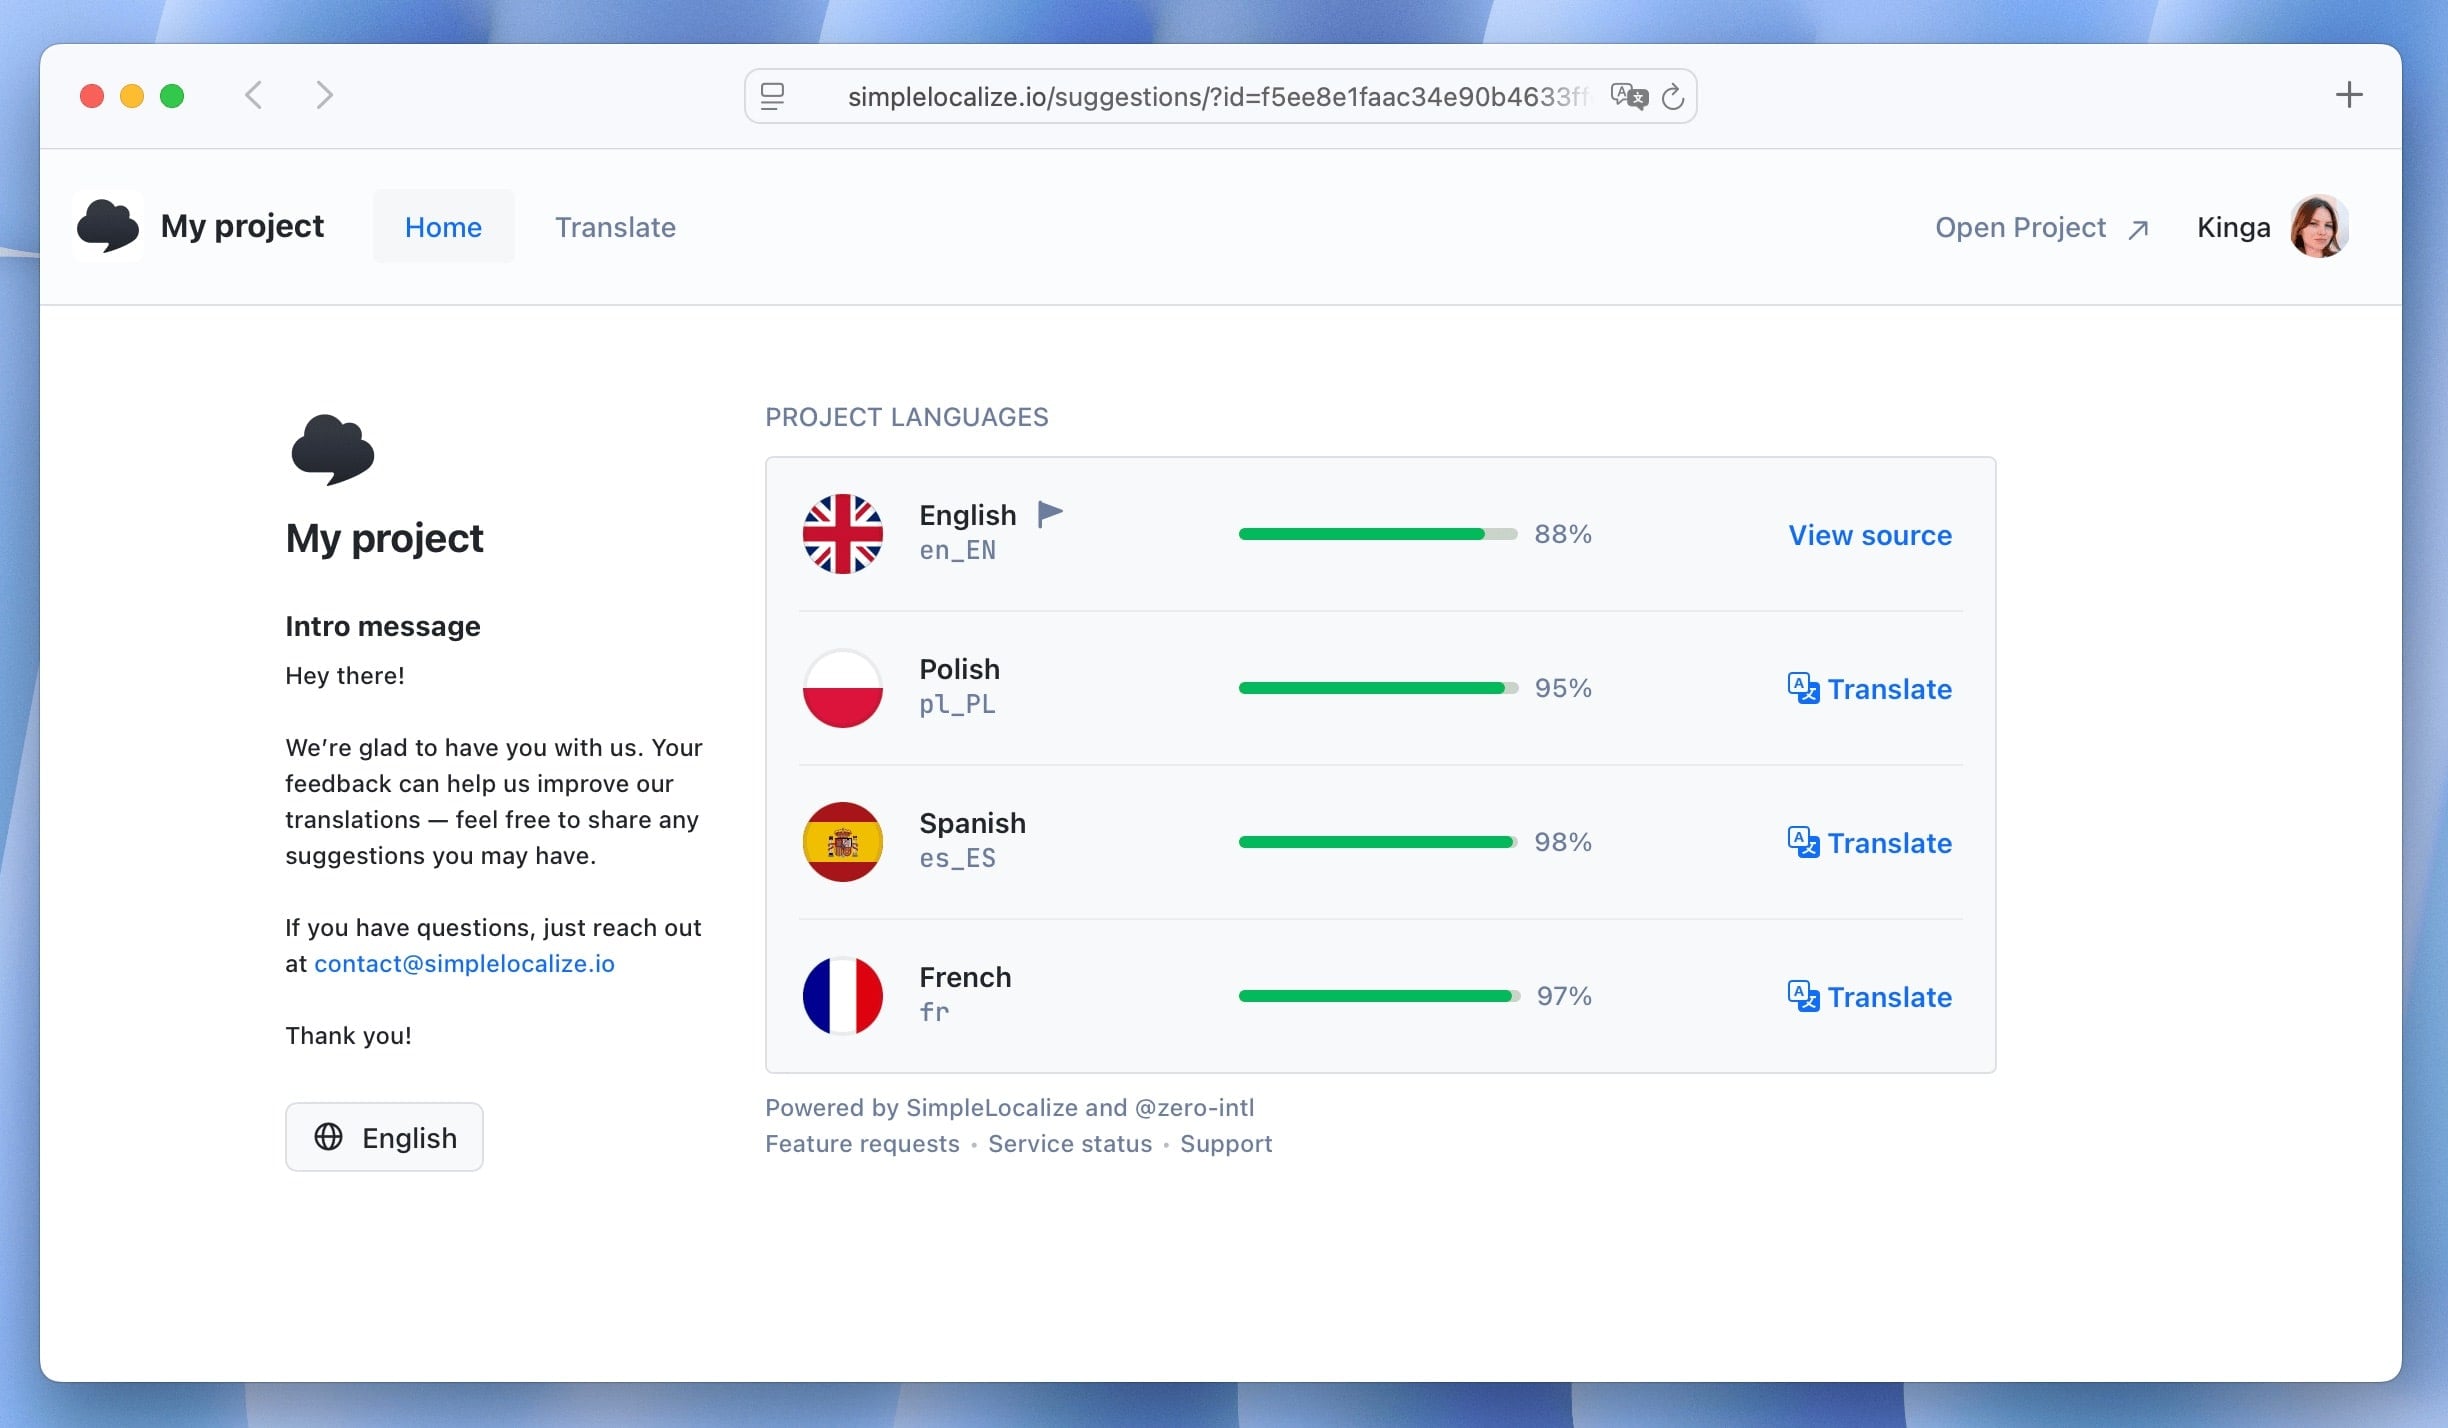
Task: Click the United Kingdom flag icon
Action: pos(842,534)
